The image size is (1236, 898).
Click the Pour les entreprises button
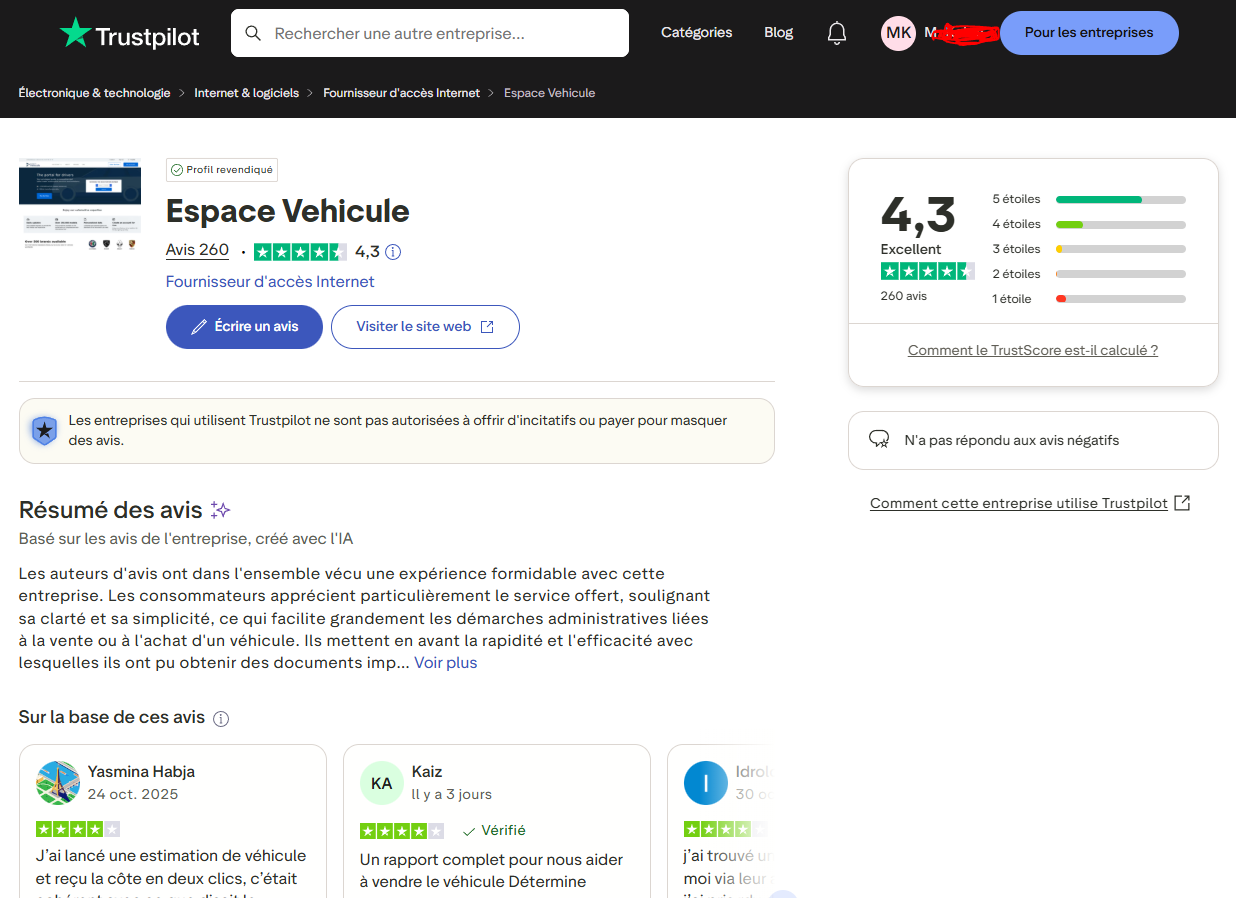[1089, 32]
